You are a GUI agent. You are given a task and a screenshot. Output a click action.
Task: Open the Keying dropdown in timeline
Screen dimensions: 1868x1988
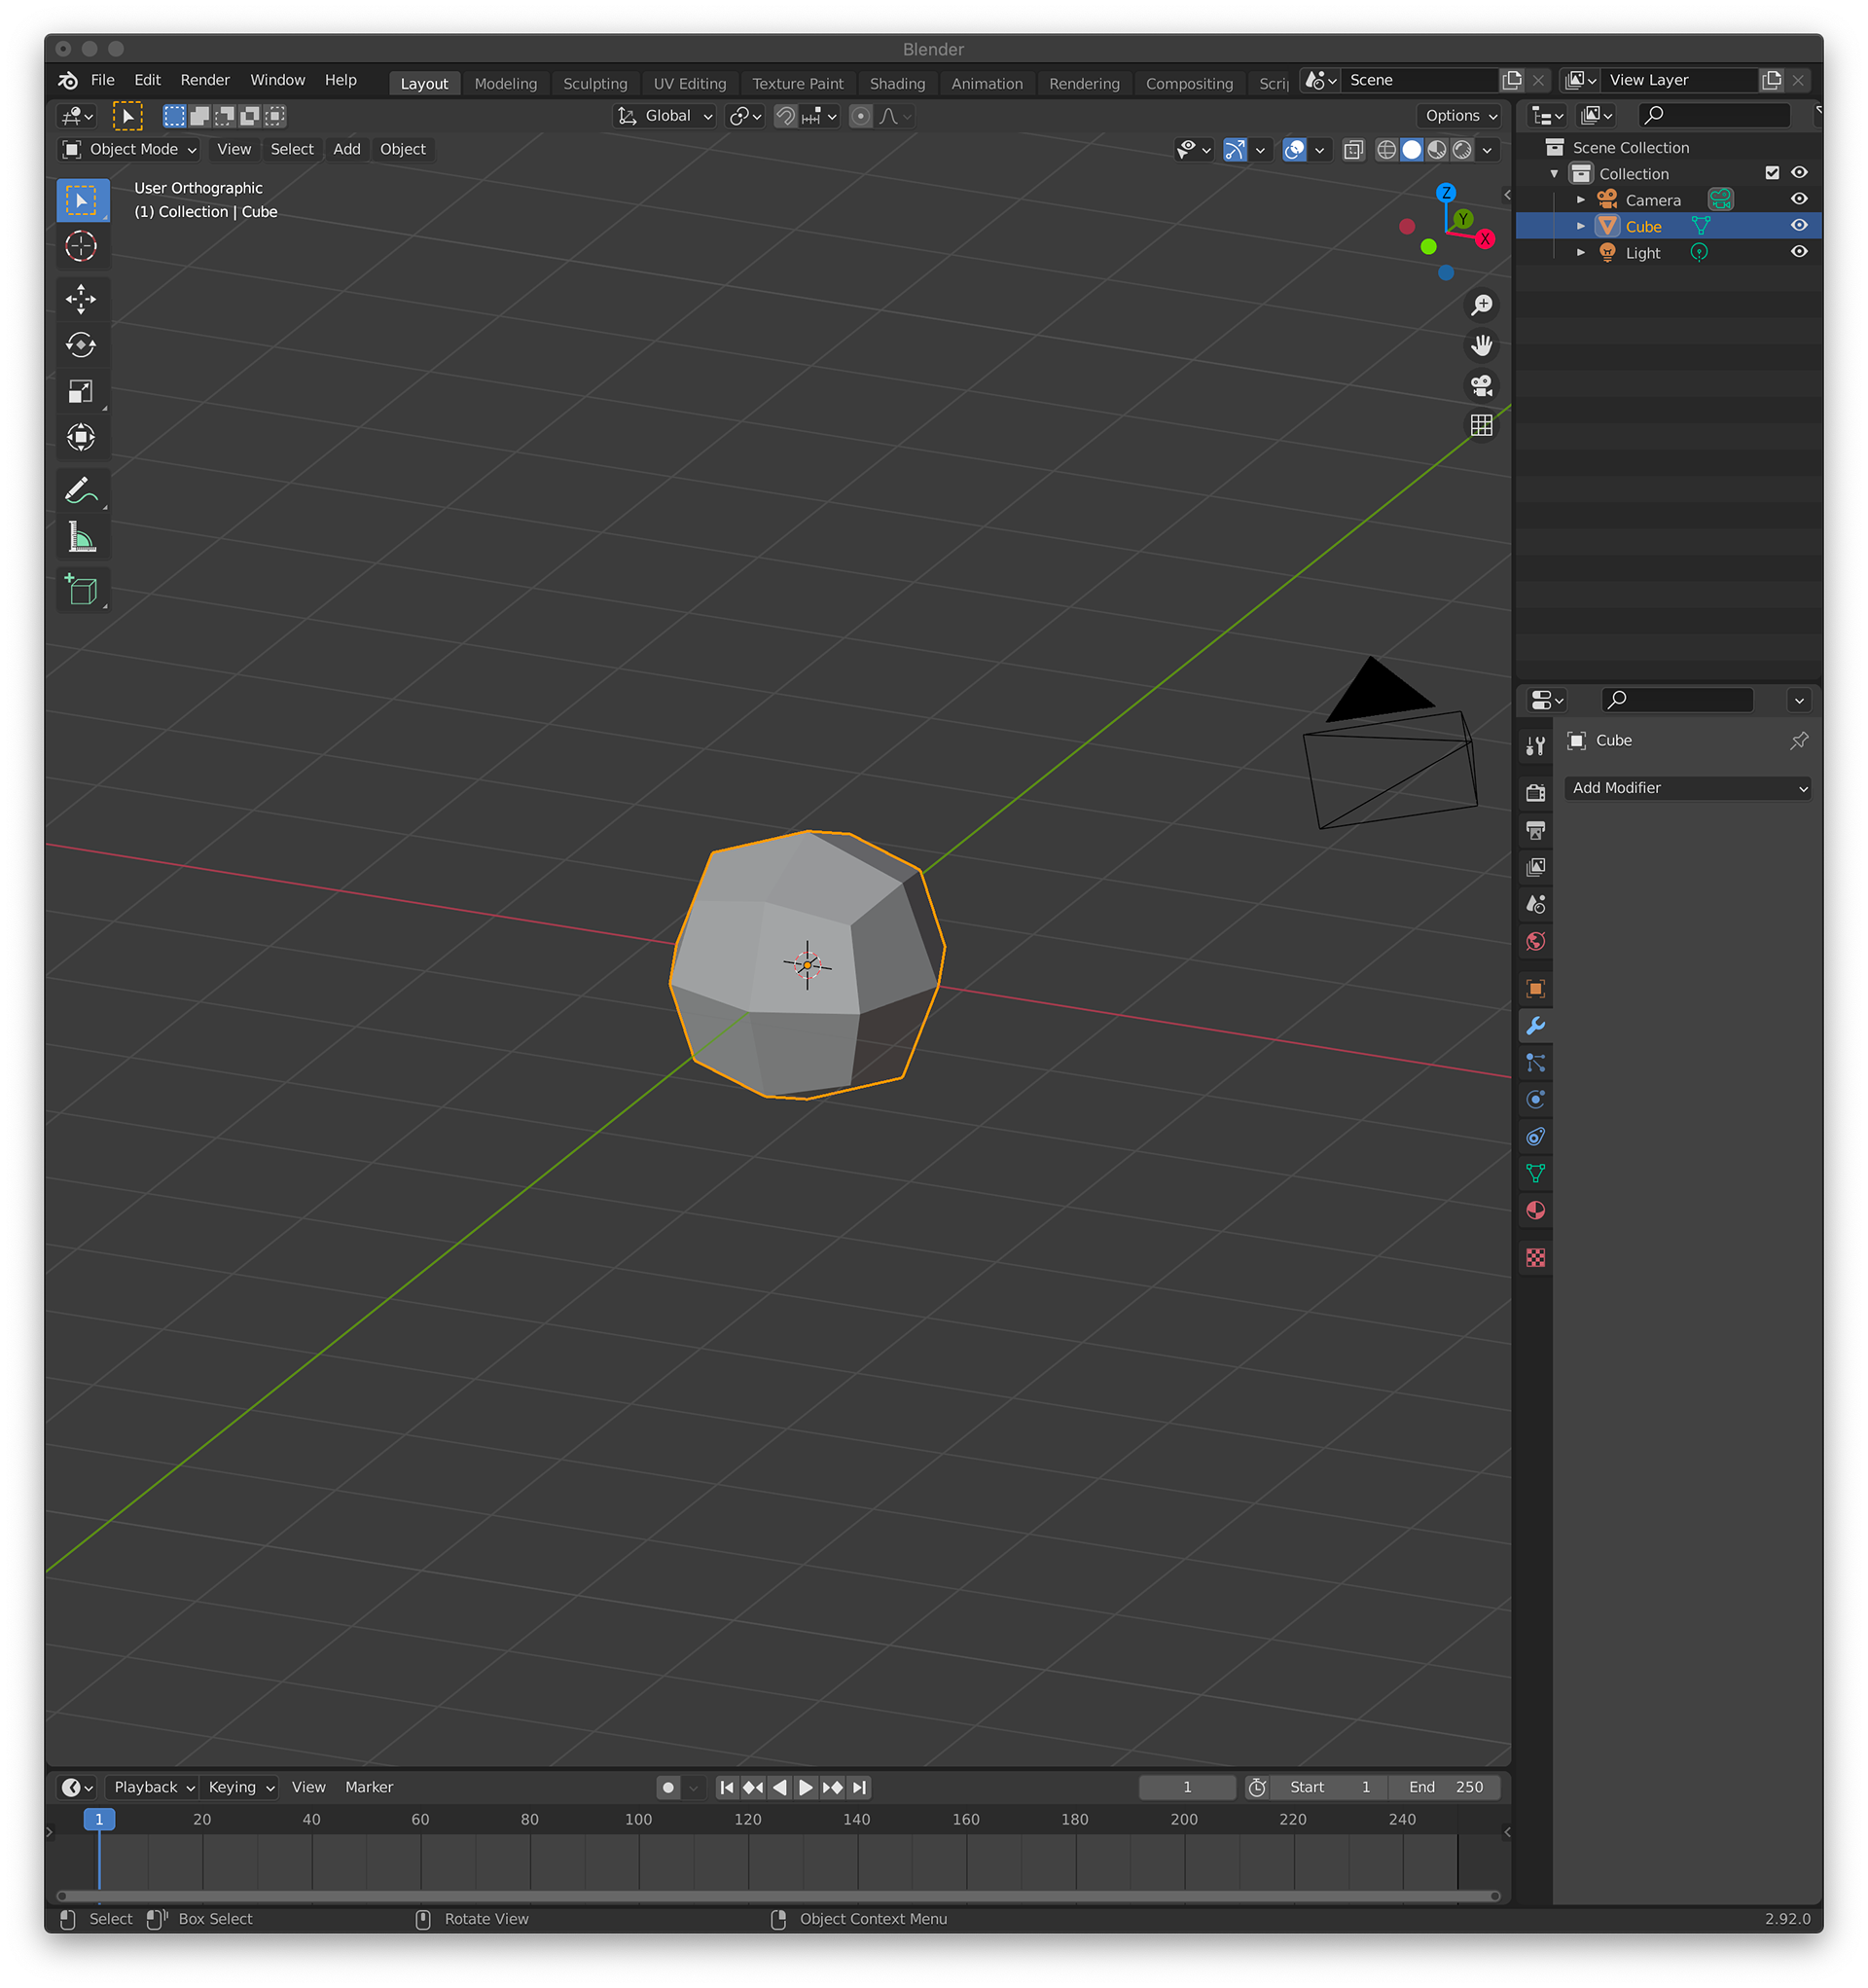(x=240, y=1787)
